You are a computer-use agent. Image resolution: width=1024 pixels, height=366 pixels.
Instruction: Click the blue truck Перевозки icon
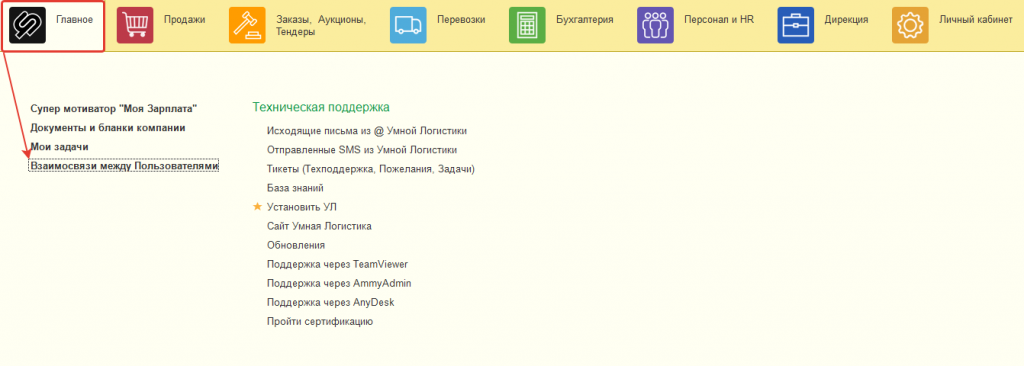coord(408,25)
